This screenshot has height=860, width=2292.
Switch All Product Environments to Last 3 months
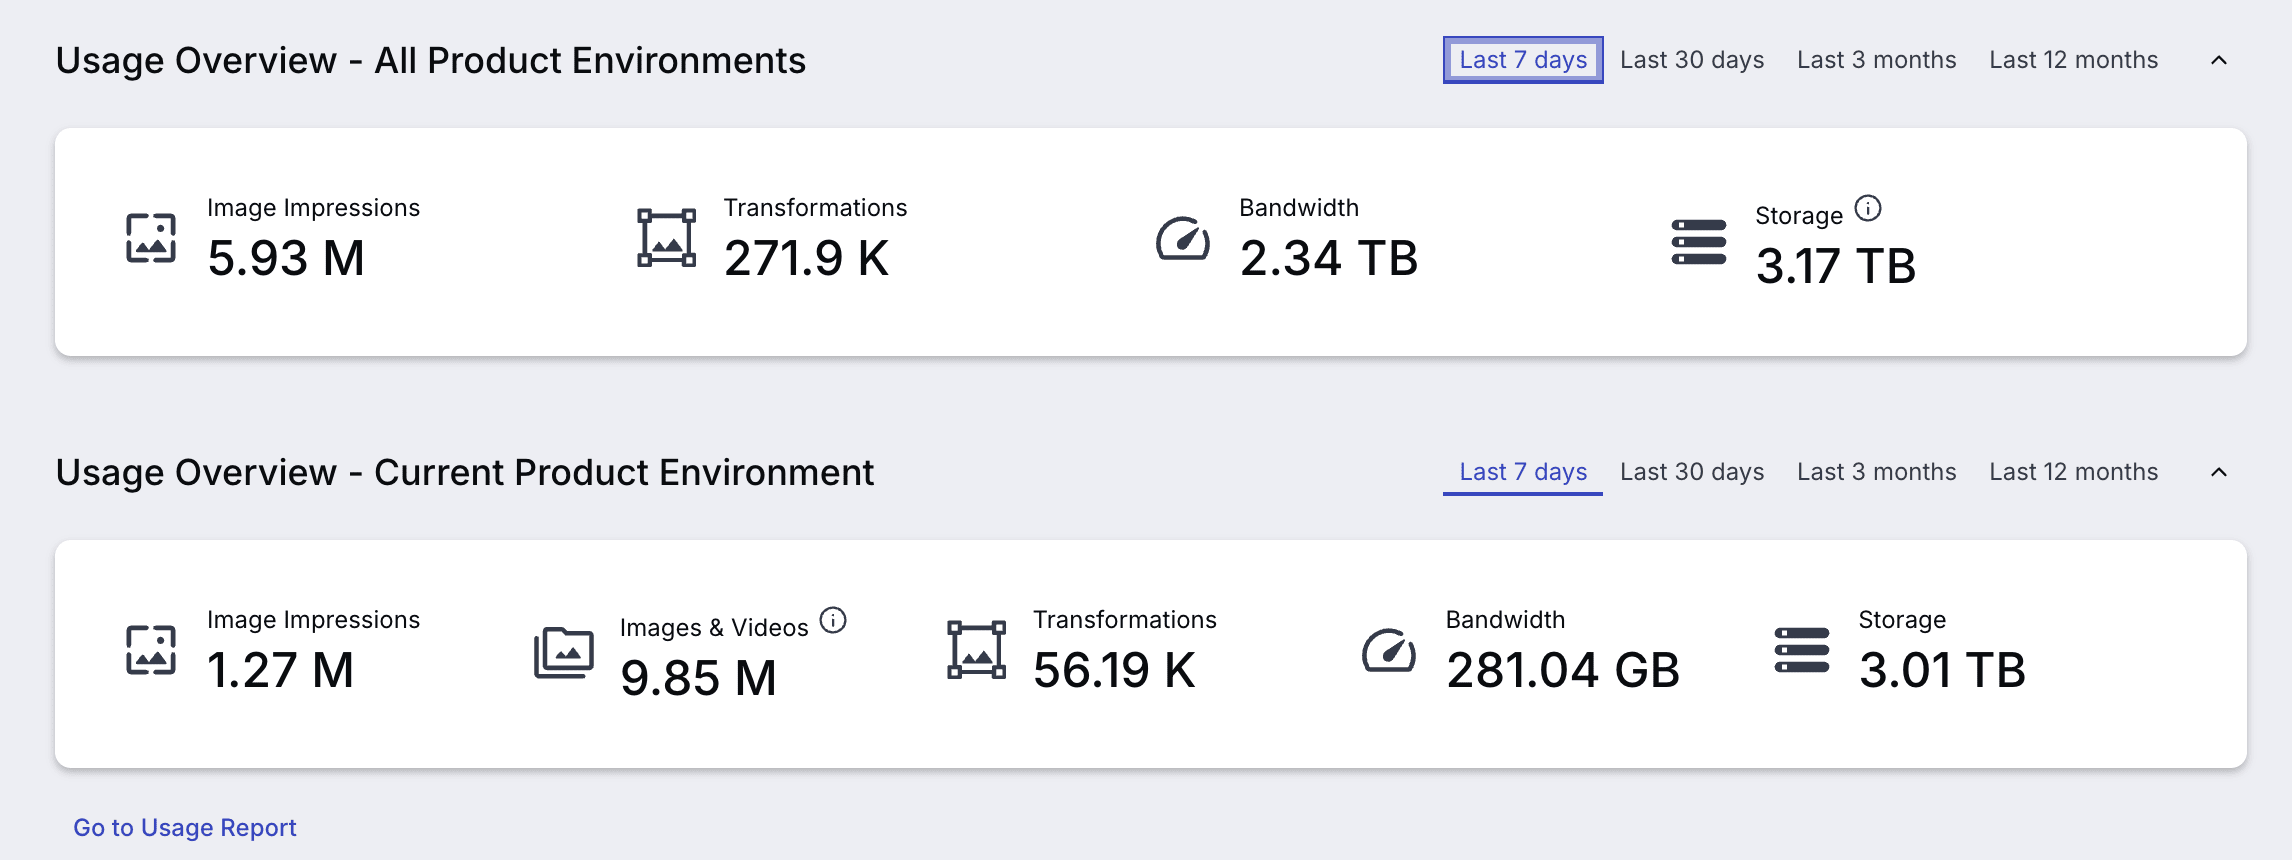click(x=1877, y=60)
